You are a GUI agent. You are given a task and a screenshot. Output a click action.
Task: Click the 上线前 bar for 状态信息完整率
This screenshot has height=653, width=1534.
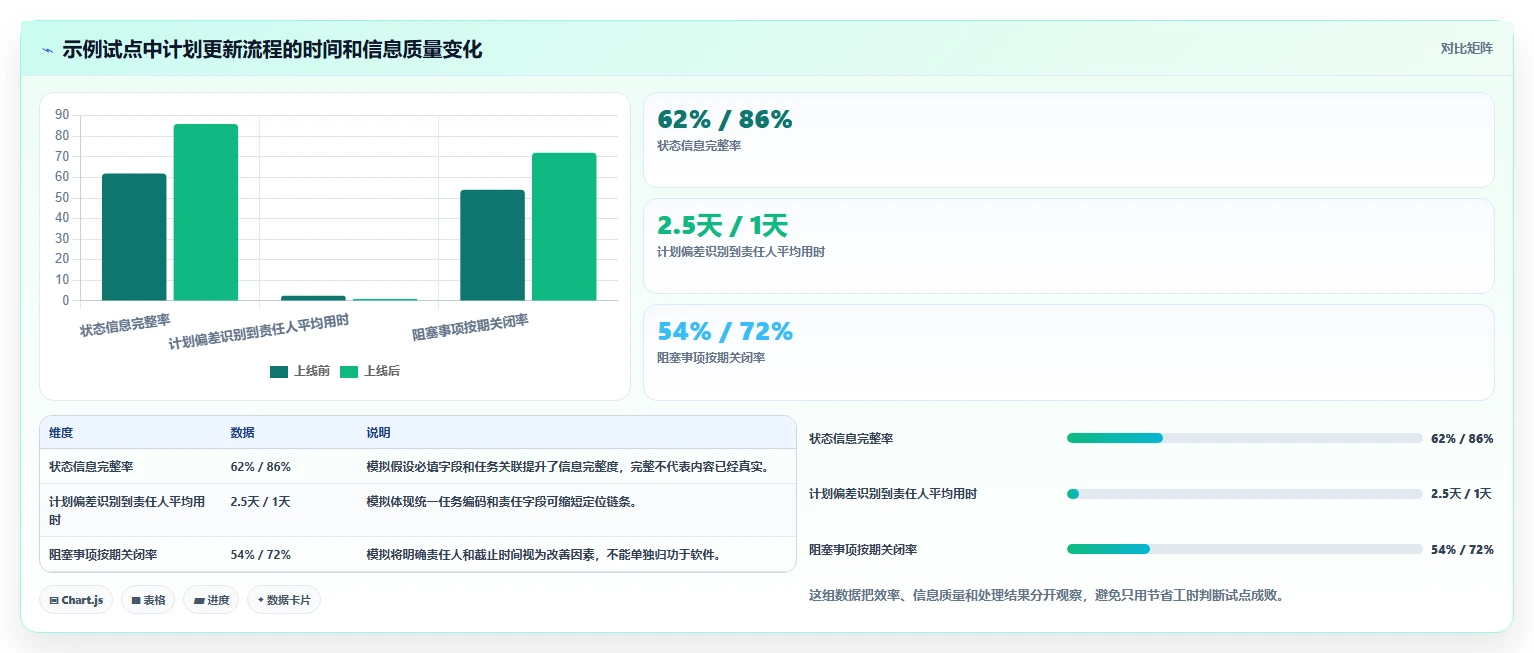(x=134, y=237)
